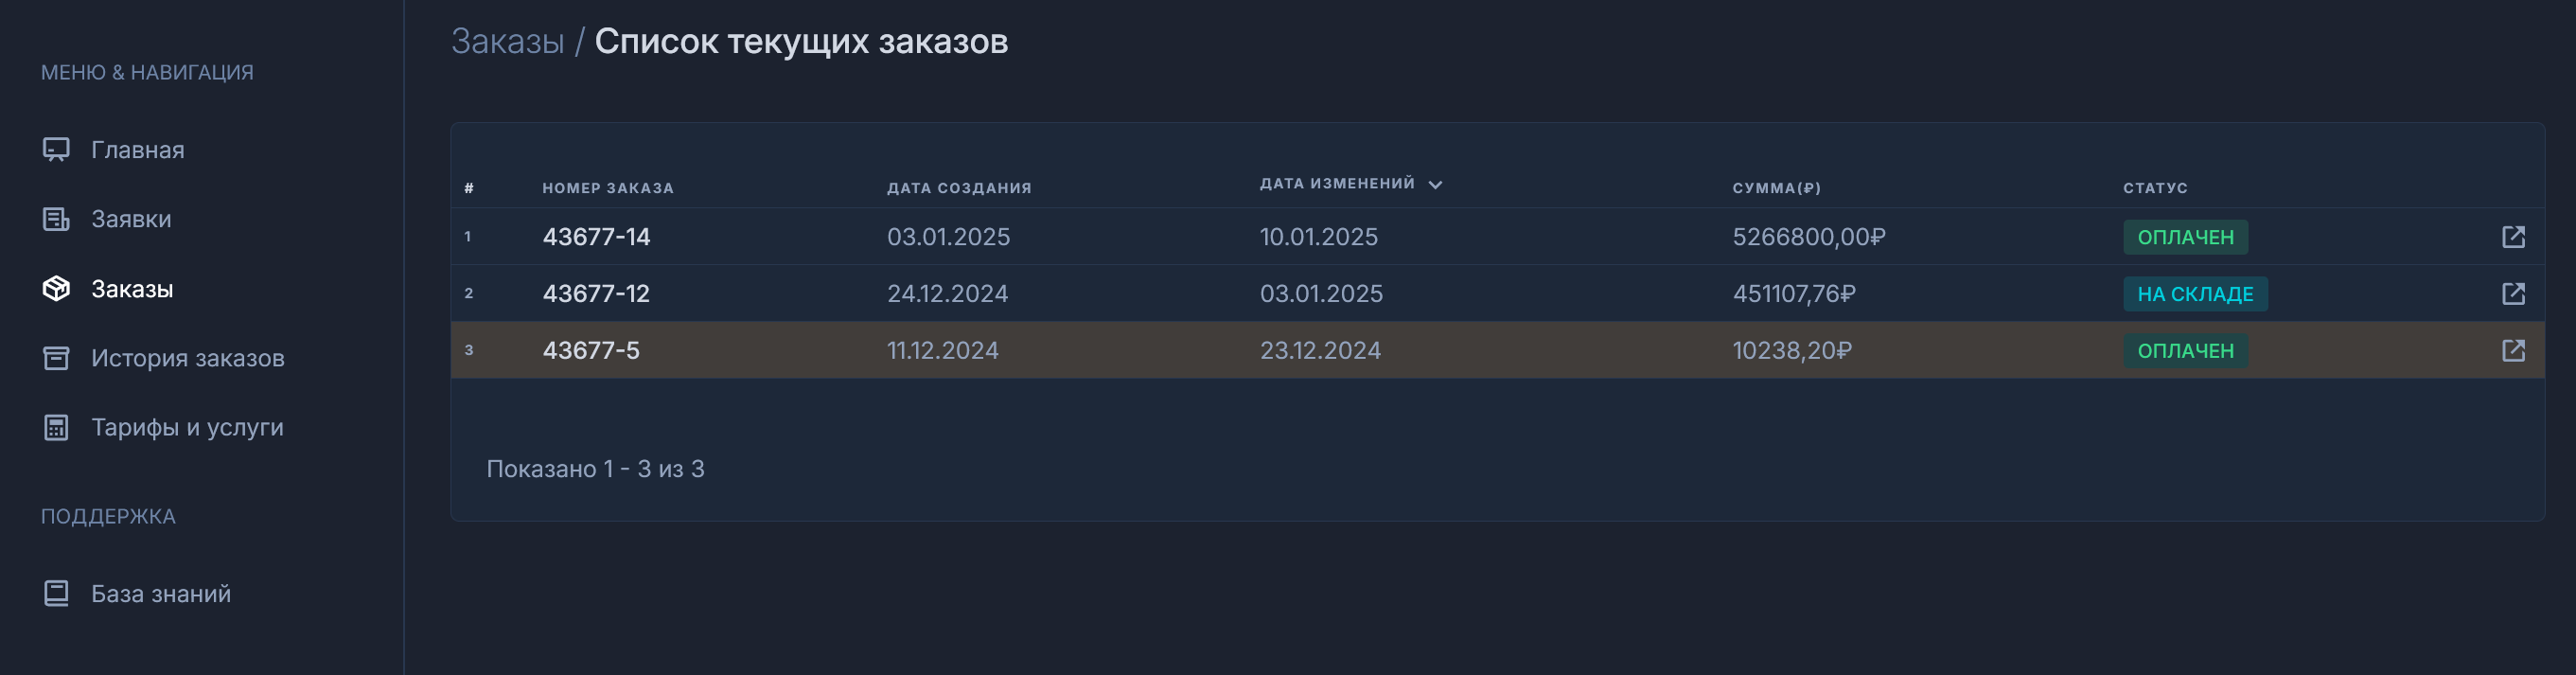
Task: Open order 43677-14 via external link icon
Action: point(2513,237)
